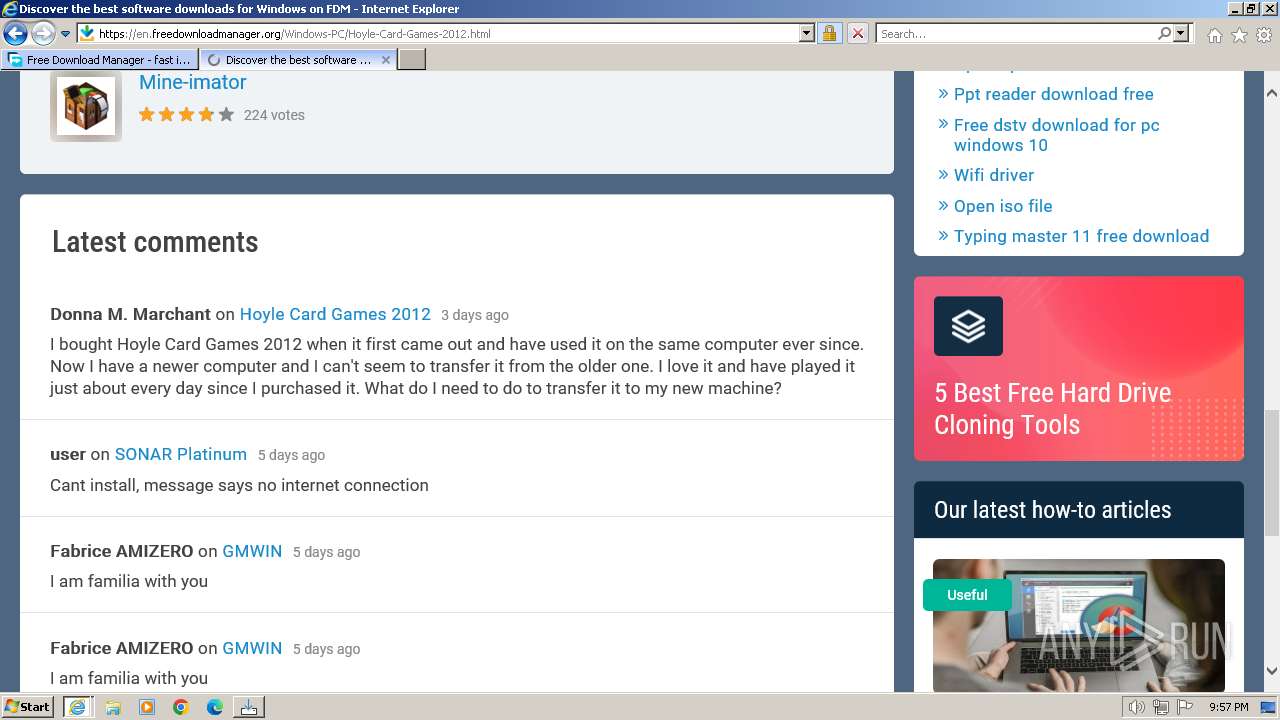Go forward with the browser Forward arrow

(42, 34)
